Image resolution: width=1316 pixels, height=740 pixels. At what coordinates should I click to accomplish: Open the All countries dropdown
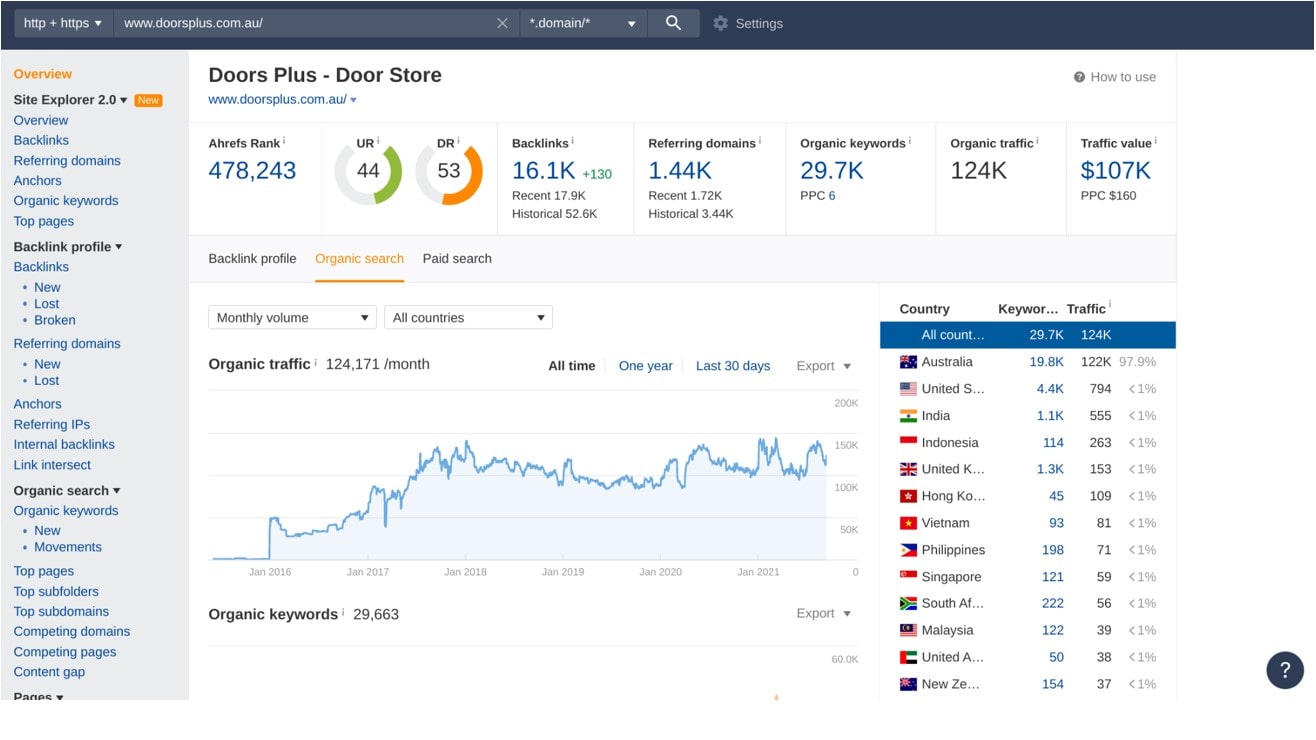pyautogui.click(x=468, y=317)
